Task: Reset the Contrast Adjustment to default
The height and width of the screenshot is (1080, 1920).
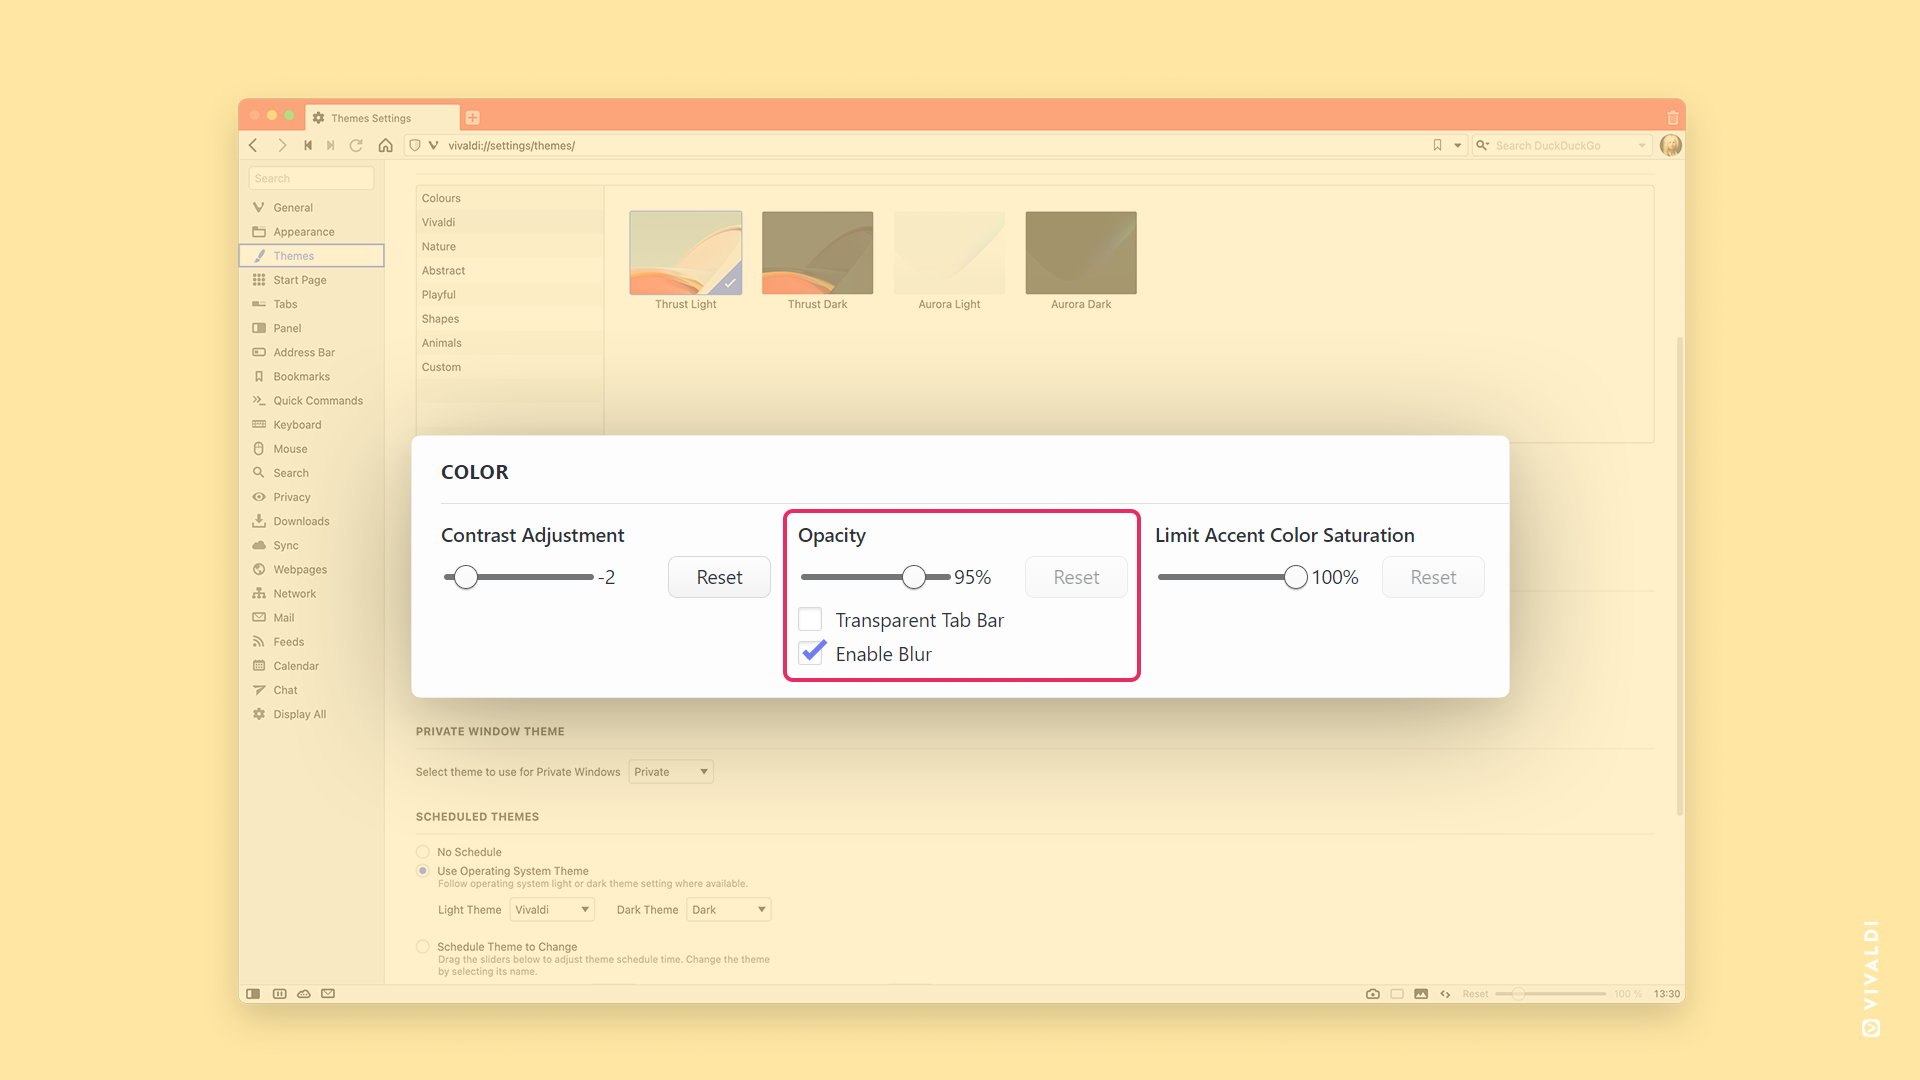Action: click(x=719, y=575)
